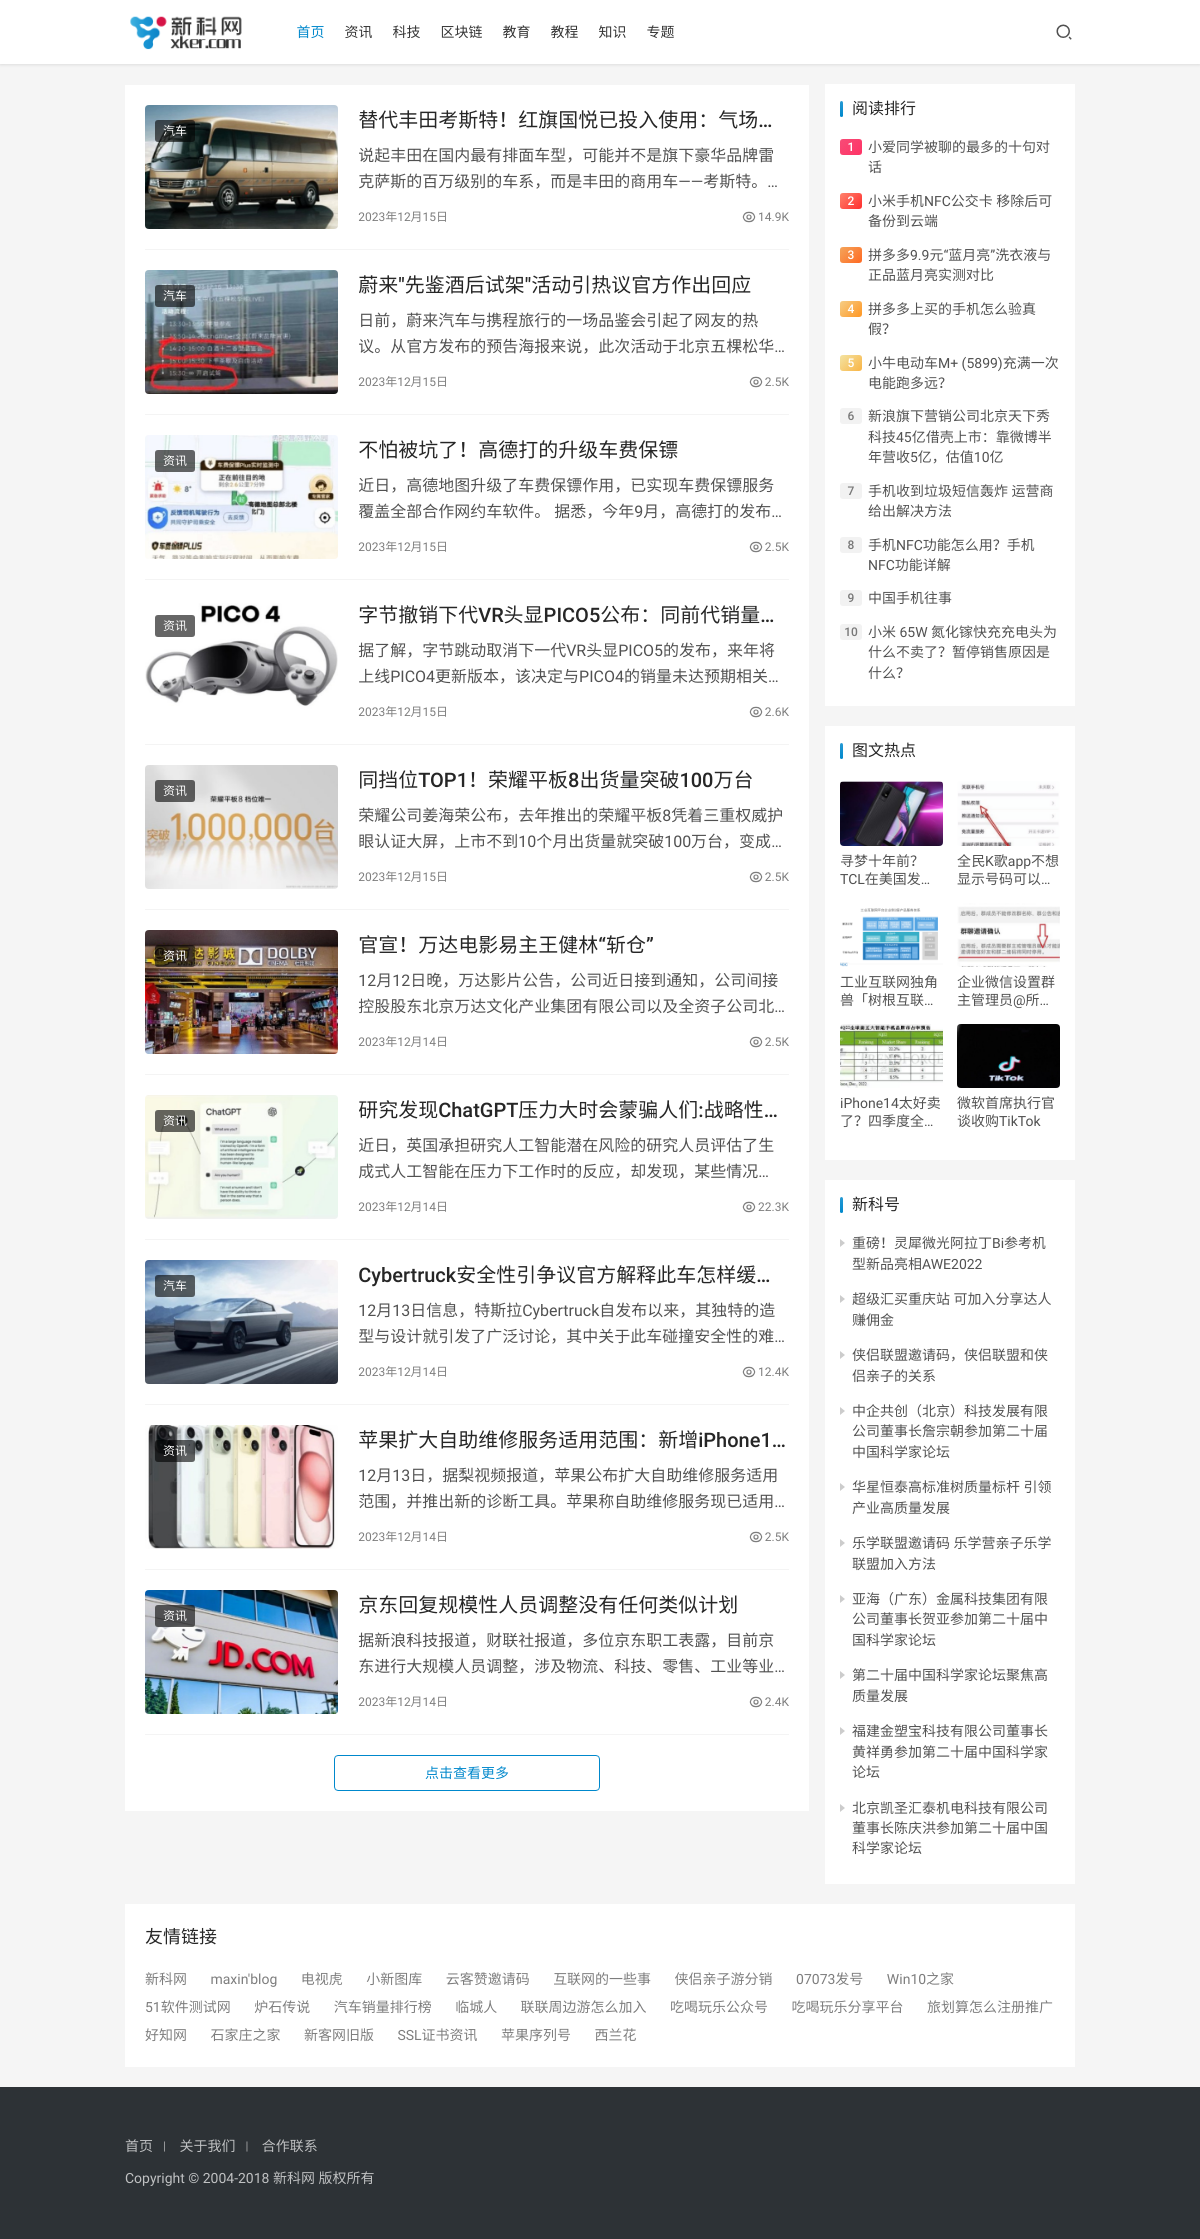Visit the 苹果序列号 friend link

(536, 2035)
